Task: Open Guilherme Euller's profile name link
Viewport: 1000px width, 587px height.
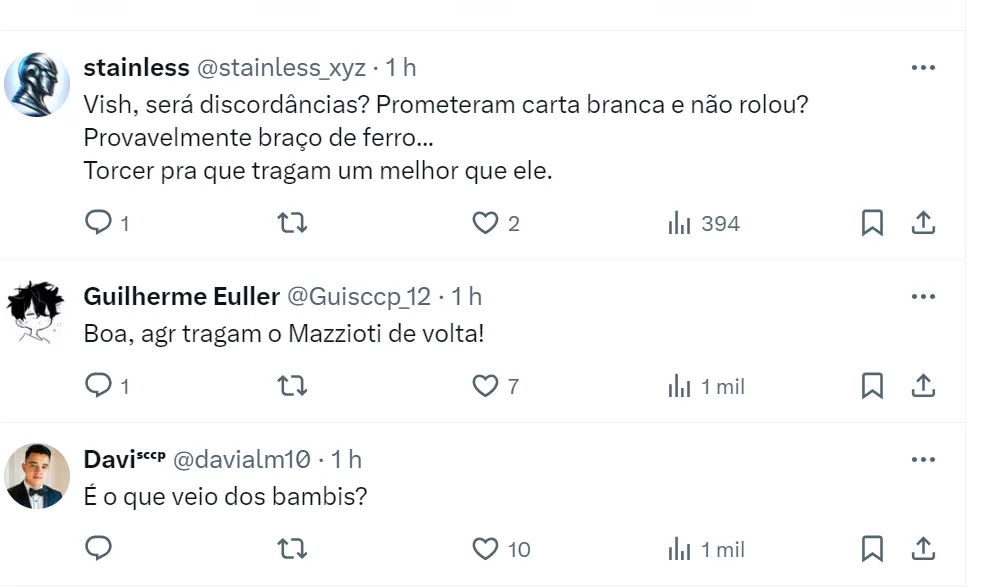Action: [x=181, y=297]
